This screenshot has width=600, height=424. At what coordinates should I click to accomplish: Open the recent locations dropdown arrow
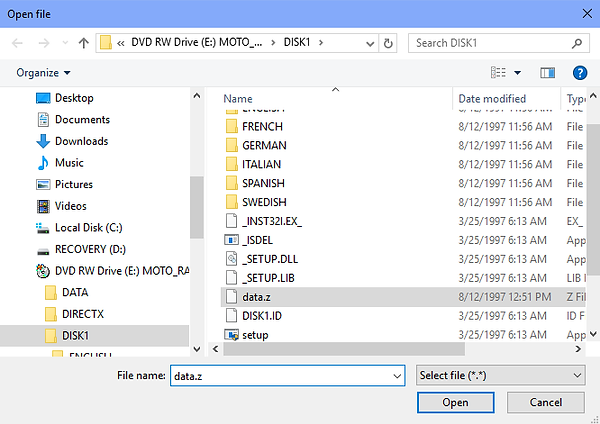click(65, 43)
